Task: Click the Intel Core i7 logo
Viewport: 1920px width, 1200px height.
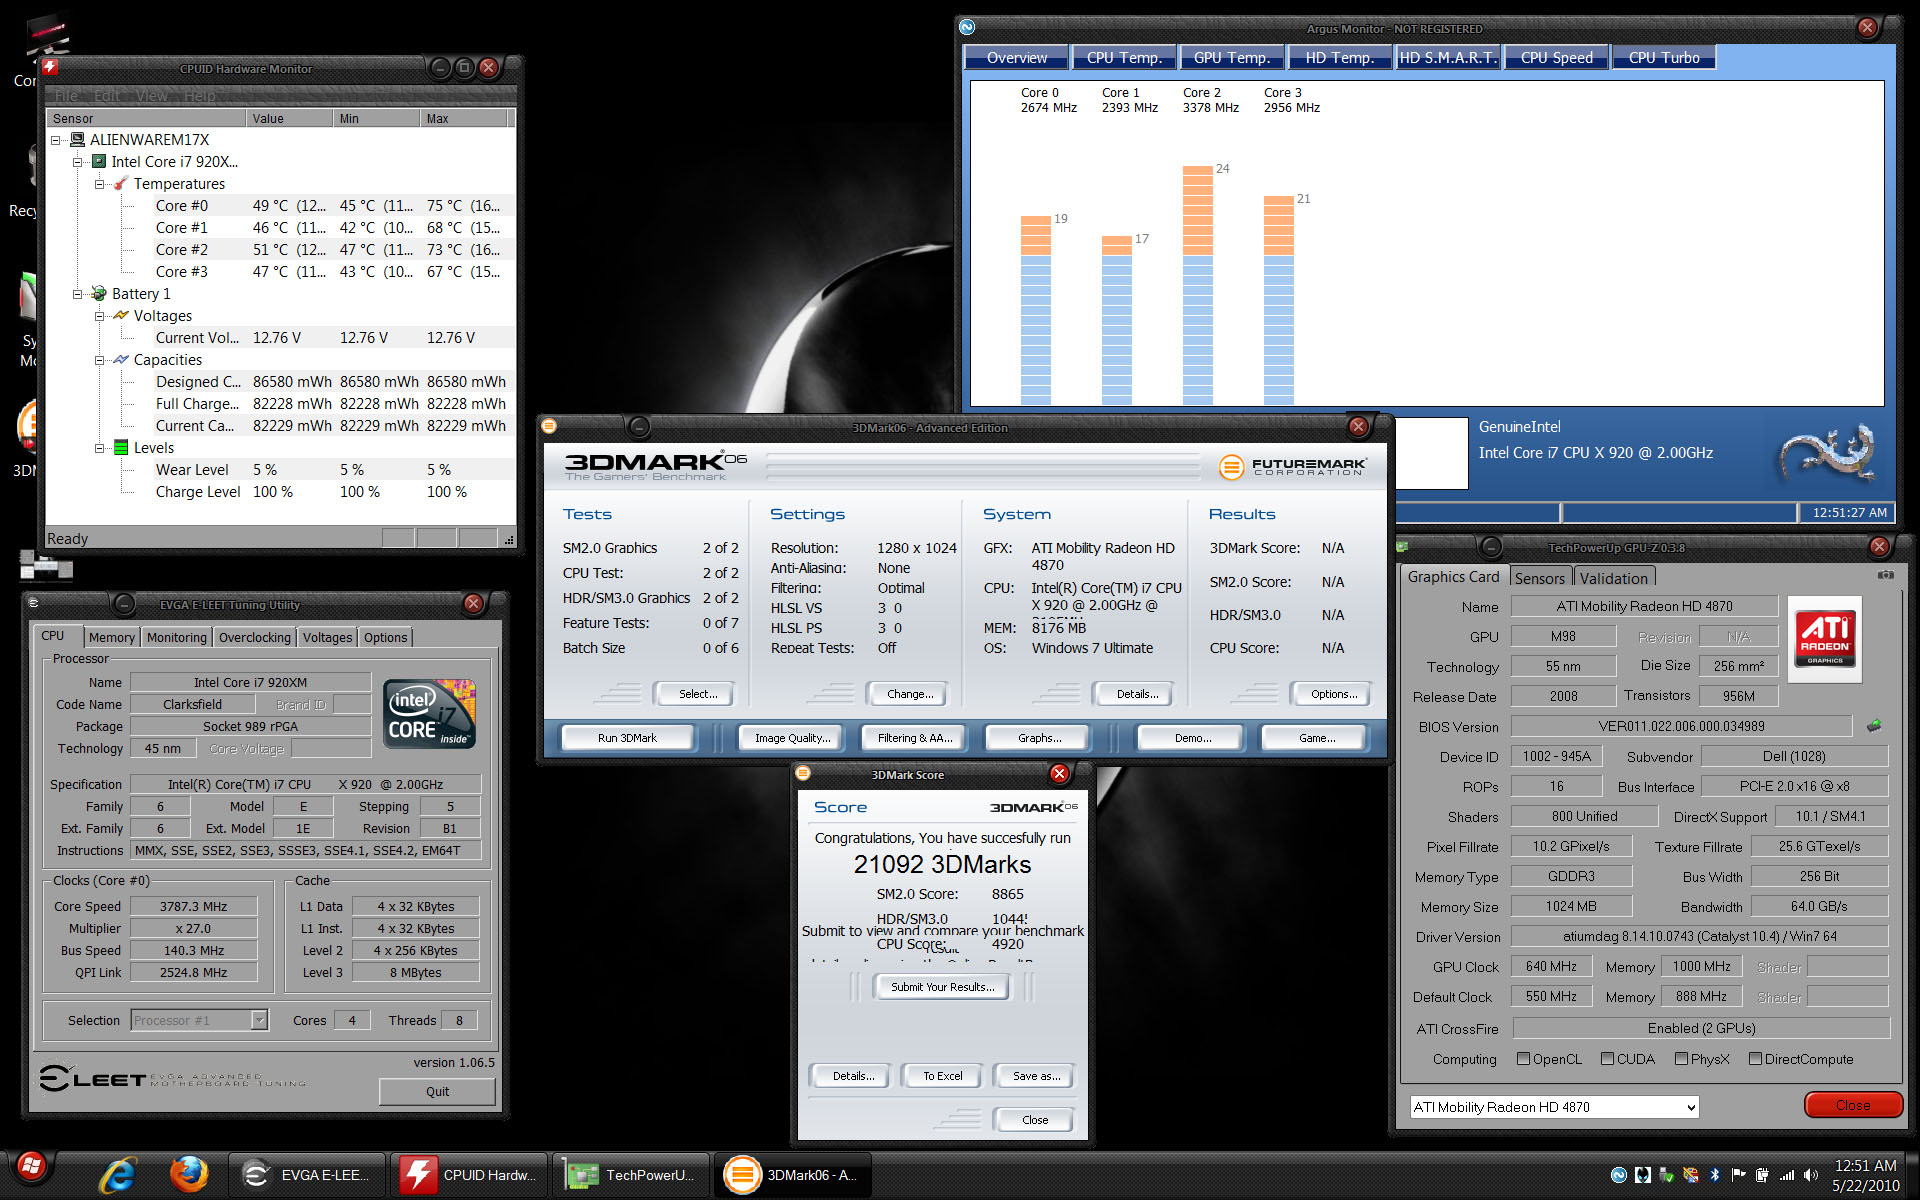Action: [x=429, y=713]
